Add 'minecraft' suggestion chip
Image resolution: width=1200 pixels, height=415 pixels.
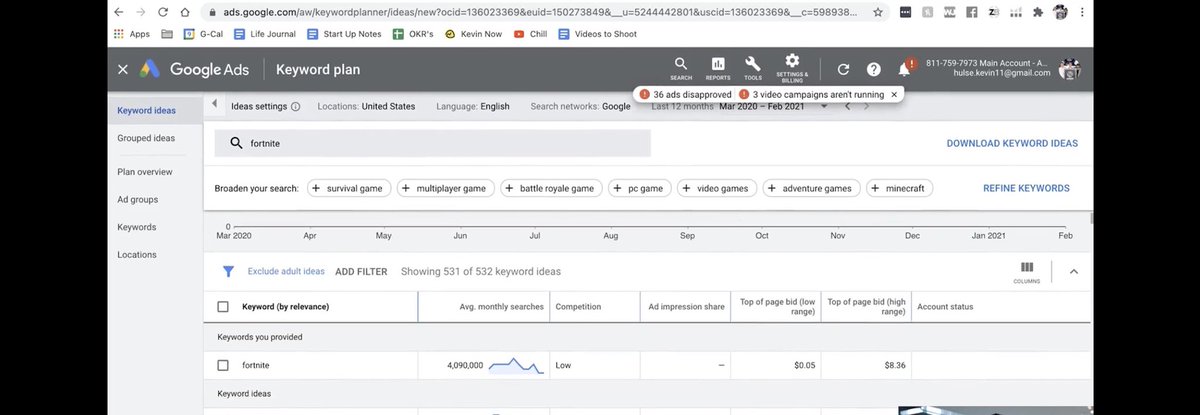click(898, 188)
